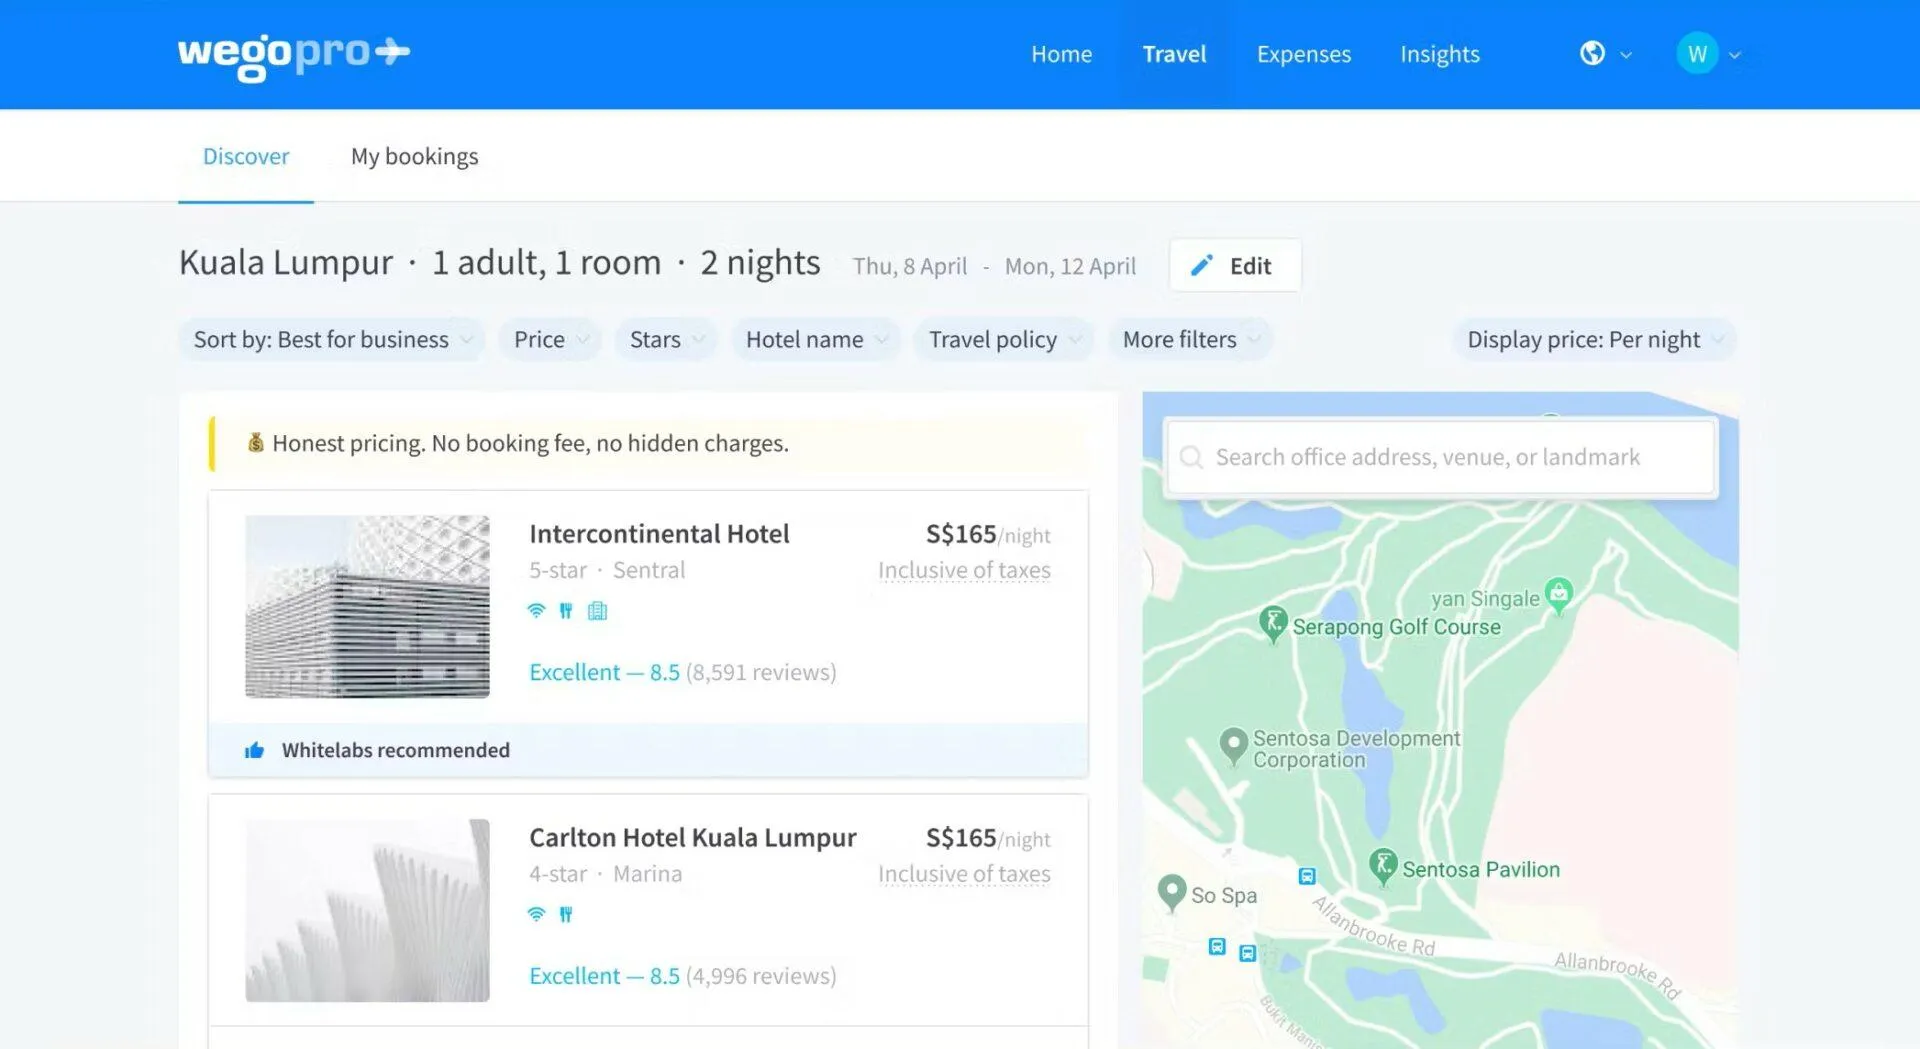
Task: Click the map search magnifier icon
Action: coord(1191,457)
